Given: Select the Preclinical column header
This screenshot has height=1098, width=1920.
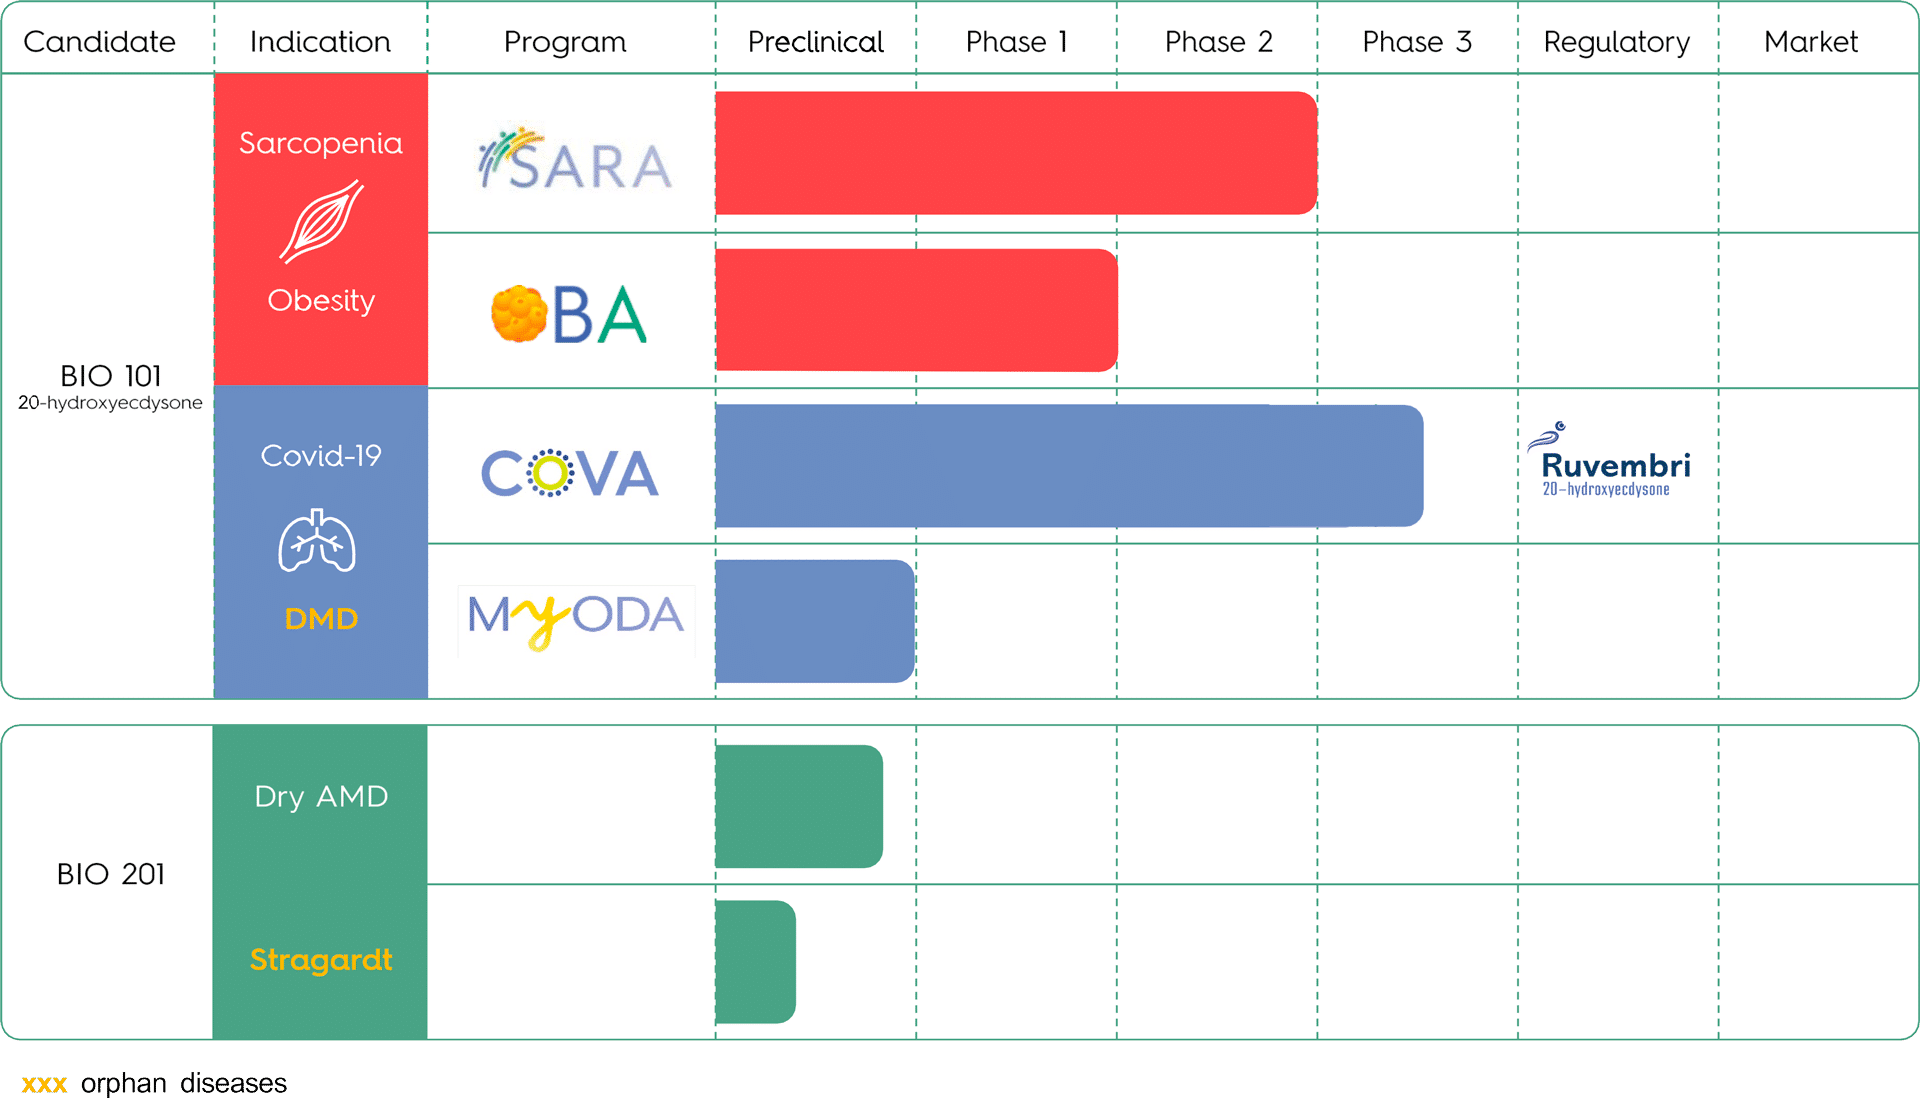Looking at the screenshot, I should pos(815,42).
